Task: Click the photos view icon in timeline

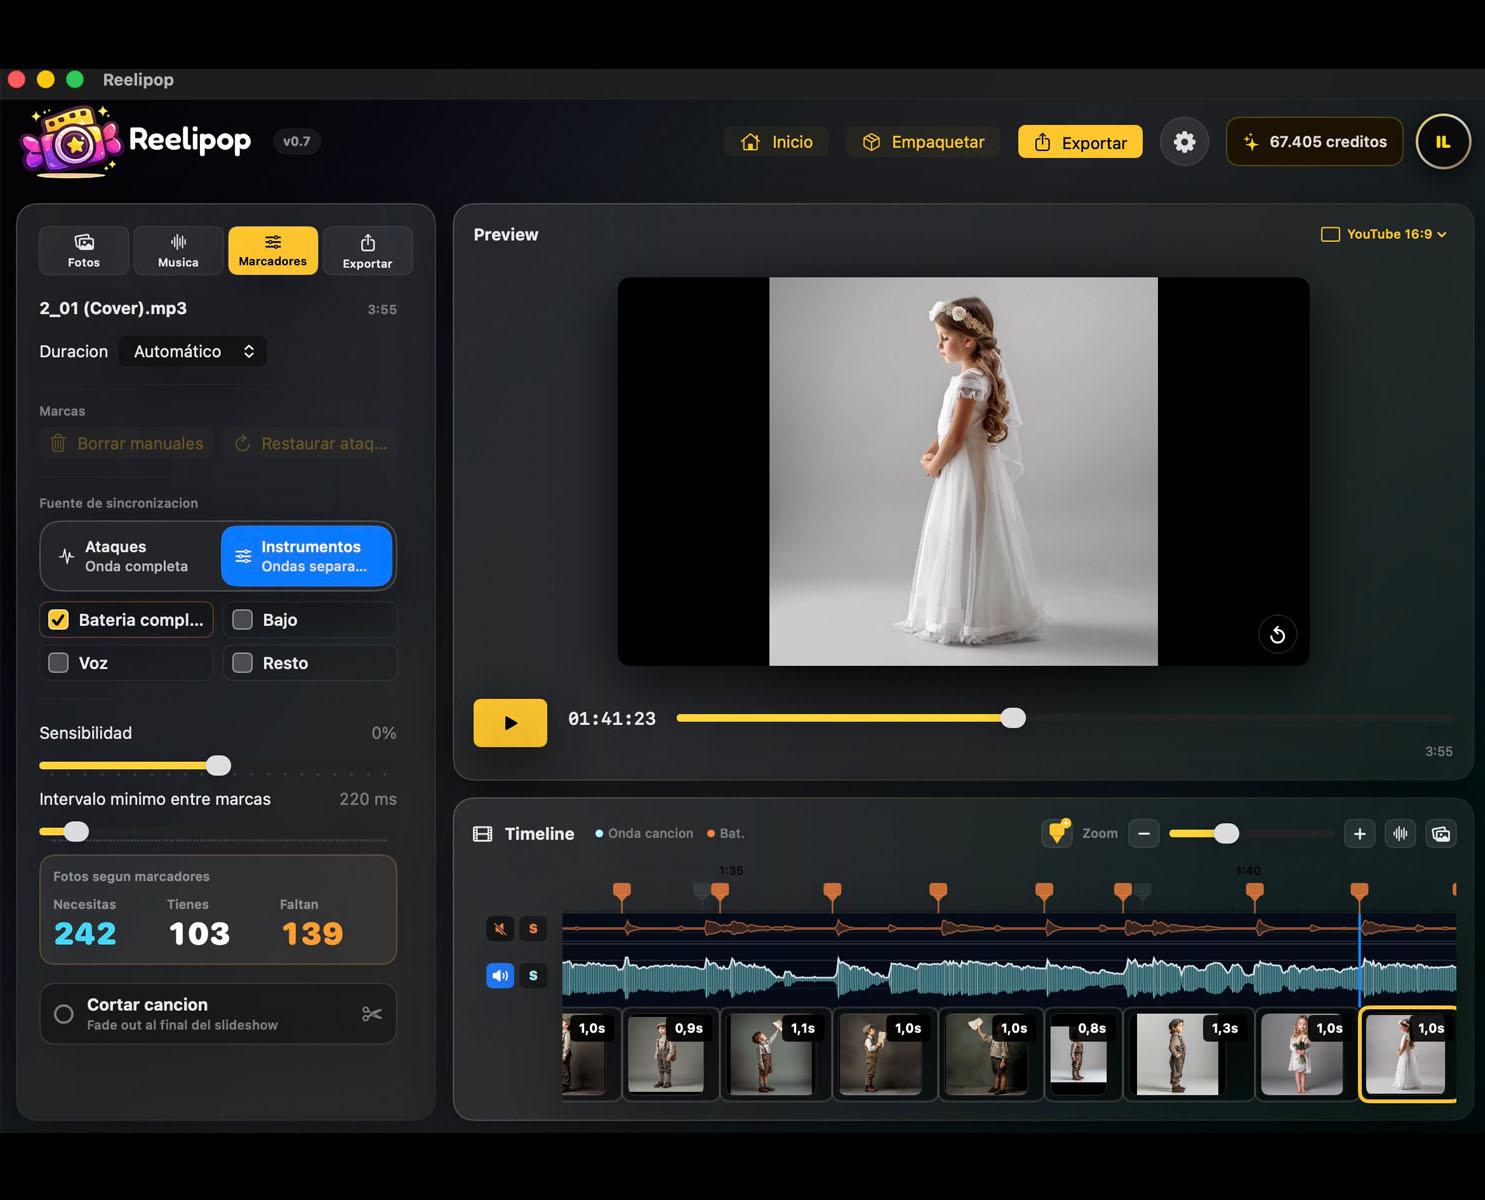Action: click(x=1441, y=833)
